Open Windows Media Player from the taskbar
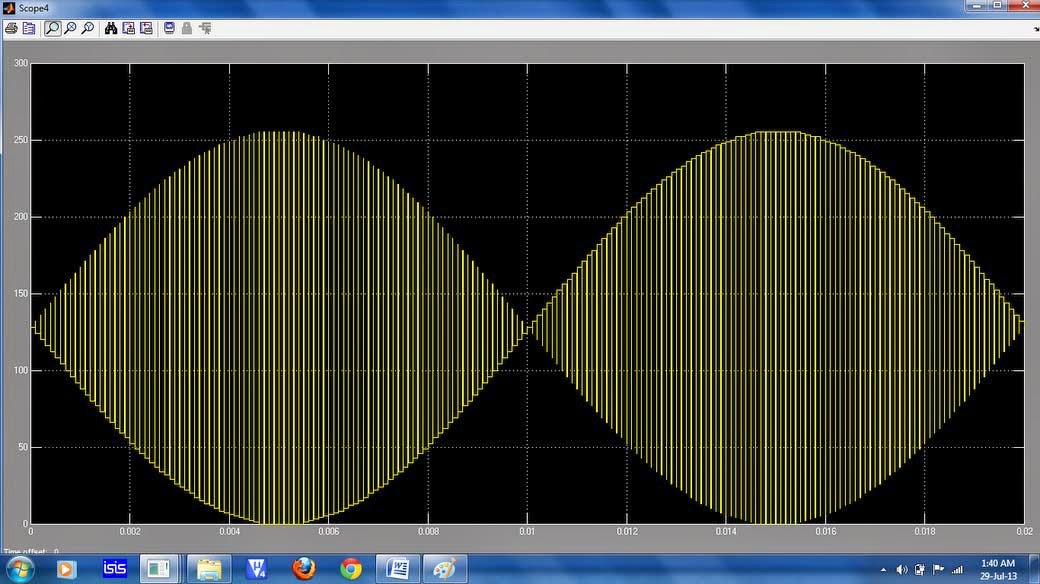The height and width of the screenshot is (584, 1040). 65,570
